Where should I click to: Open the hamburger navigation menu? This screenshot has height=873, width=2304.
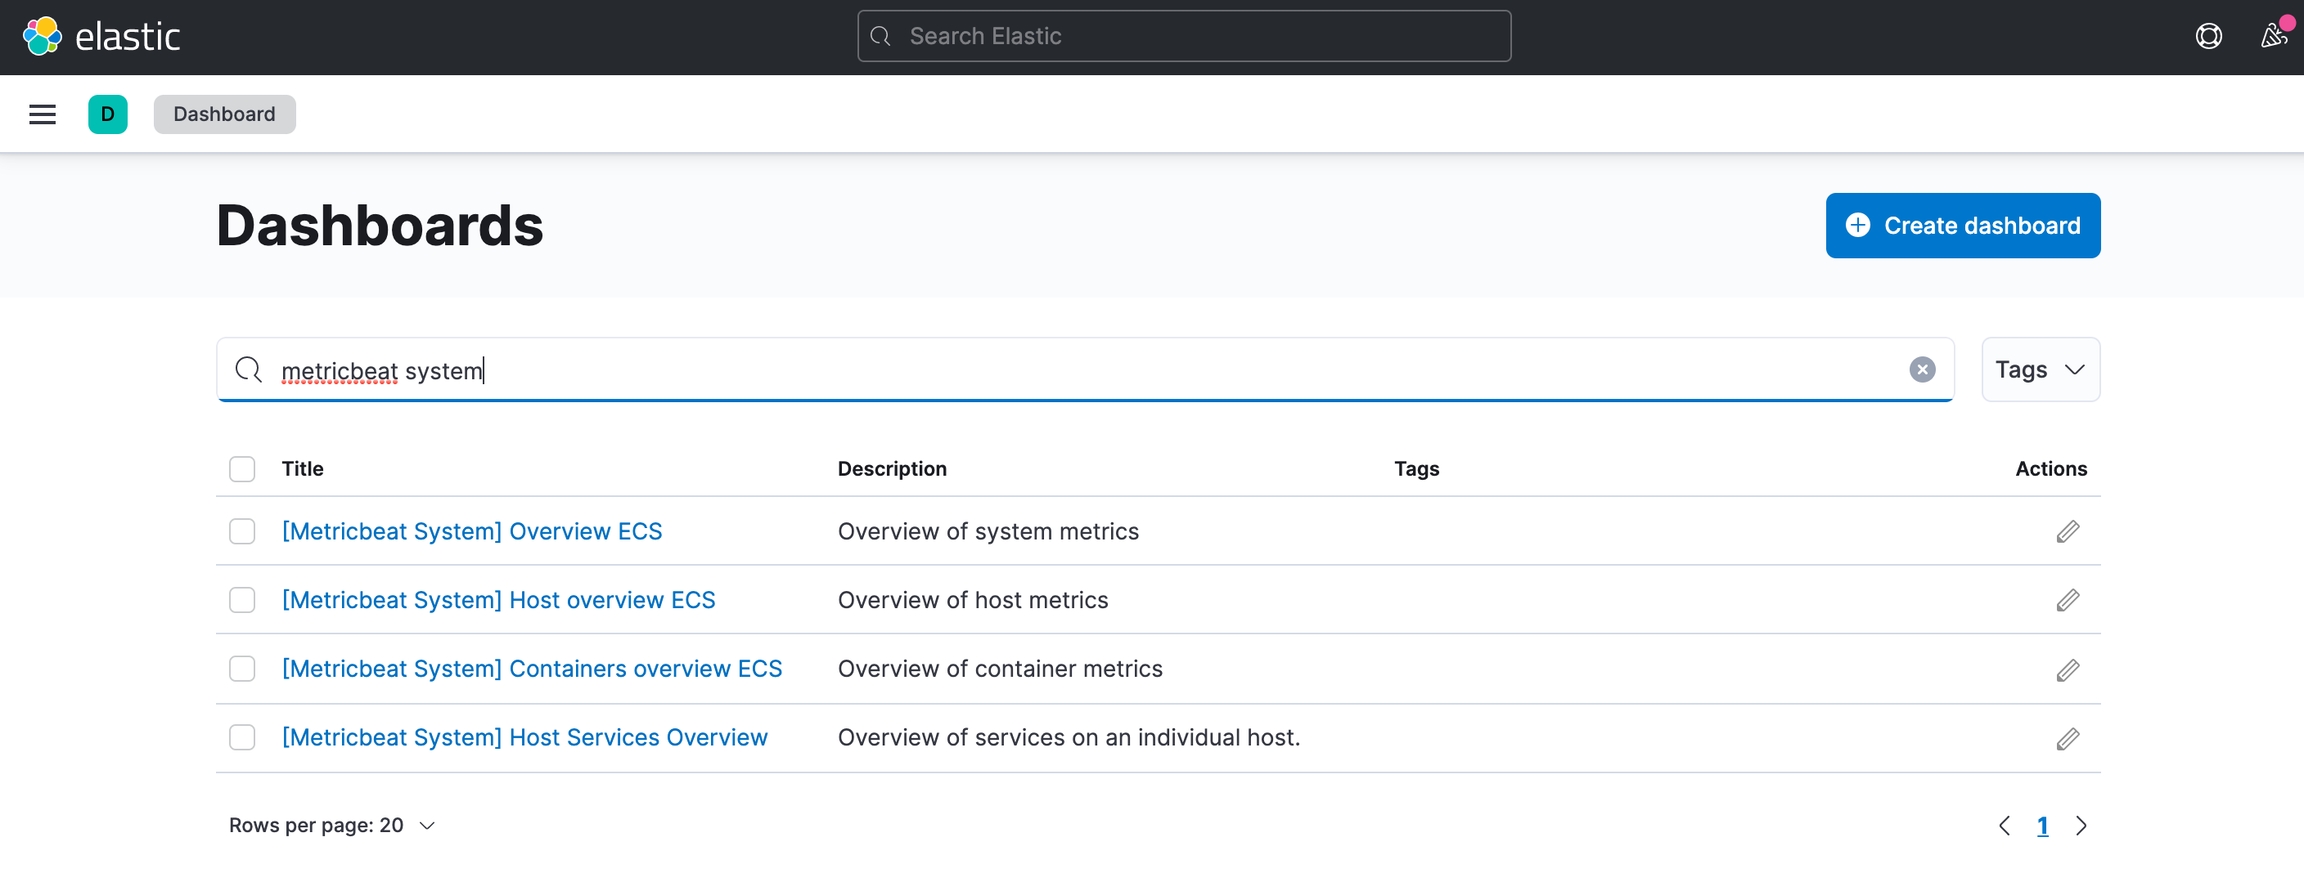click(42, 114)
